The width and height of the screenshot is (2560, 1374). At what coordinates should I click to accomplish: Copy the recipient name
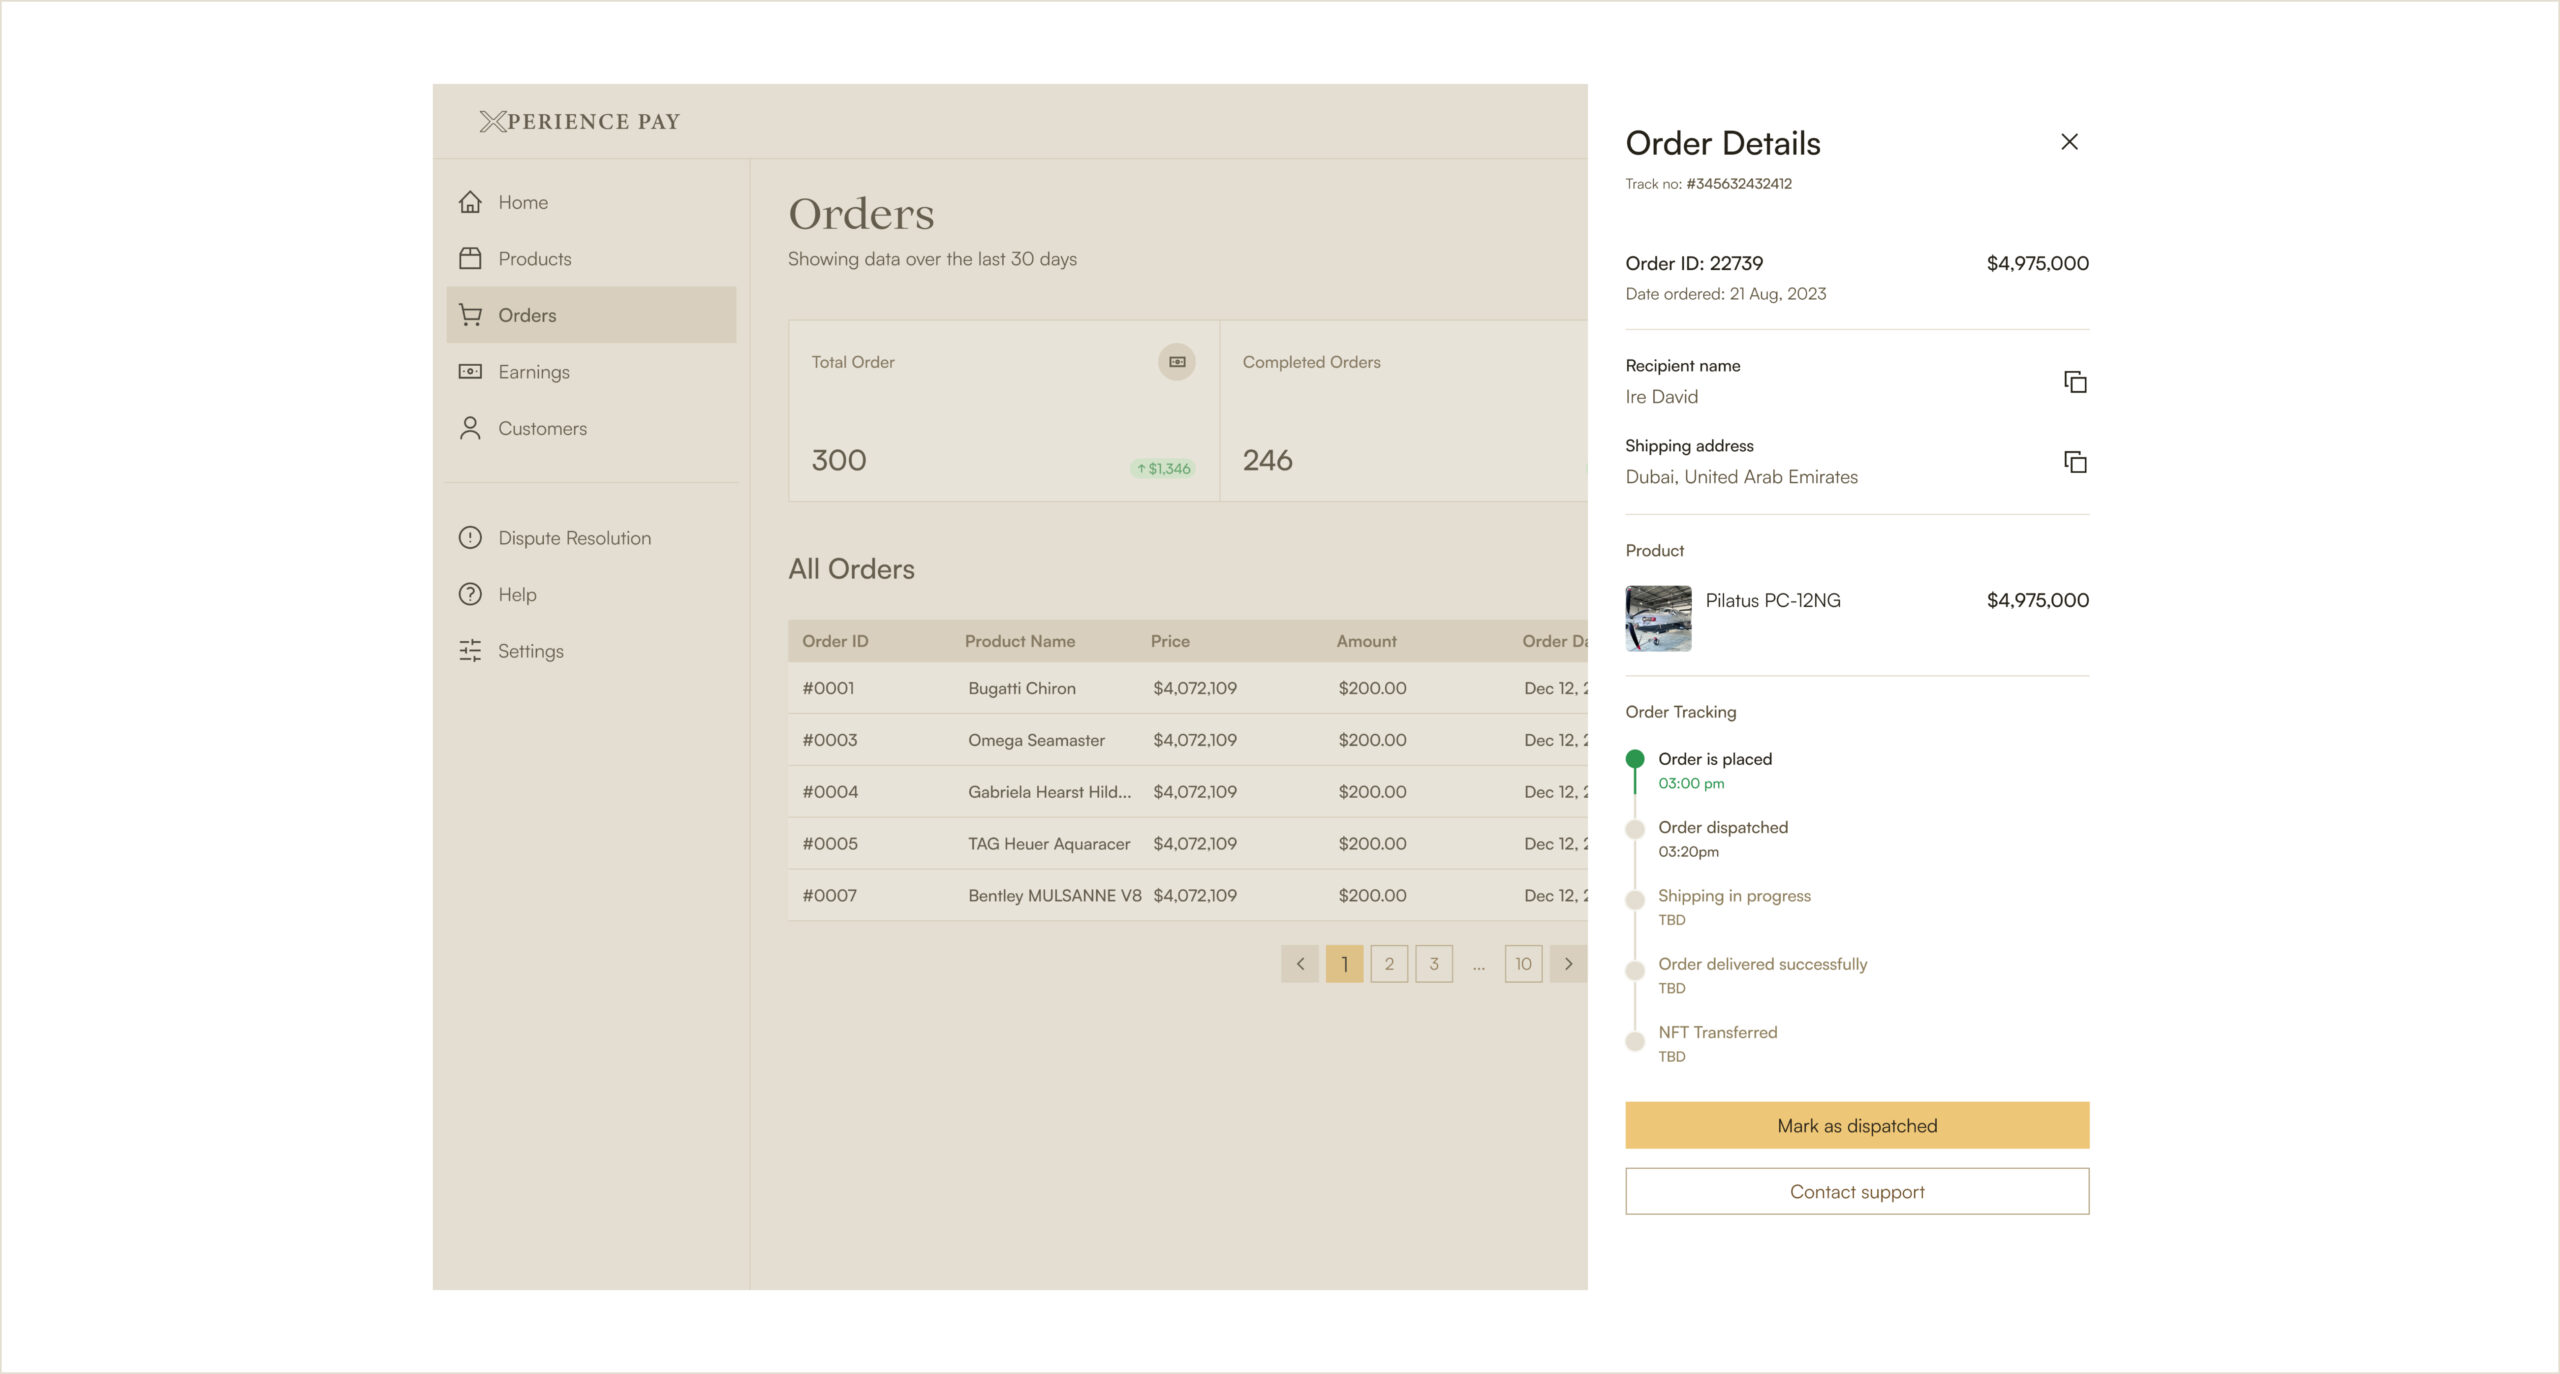coord(2075,382)
